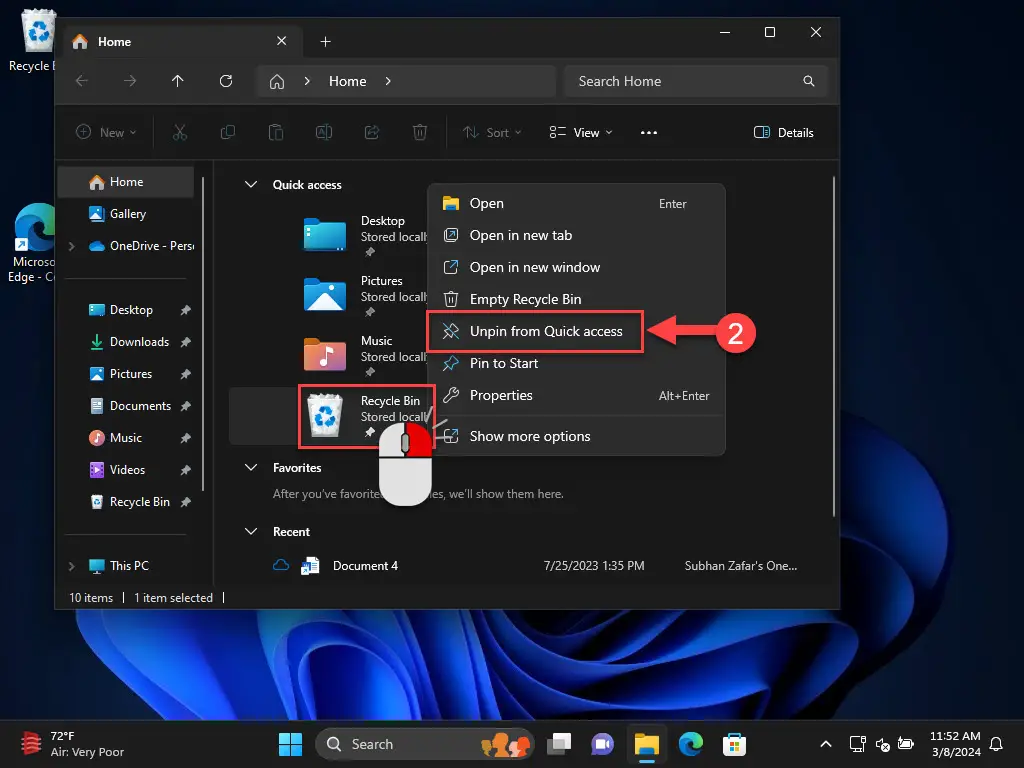The height and width of the screenshot is (768, 1024).
Task: Choose Show more options
Action: coord(576,436)
